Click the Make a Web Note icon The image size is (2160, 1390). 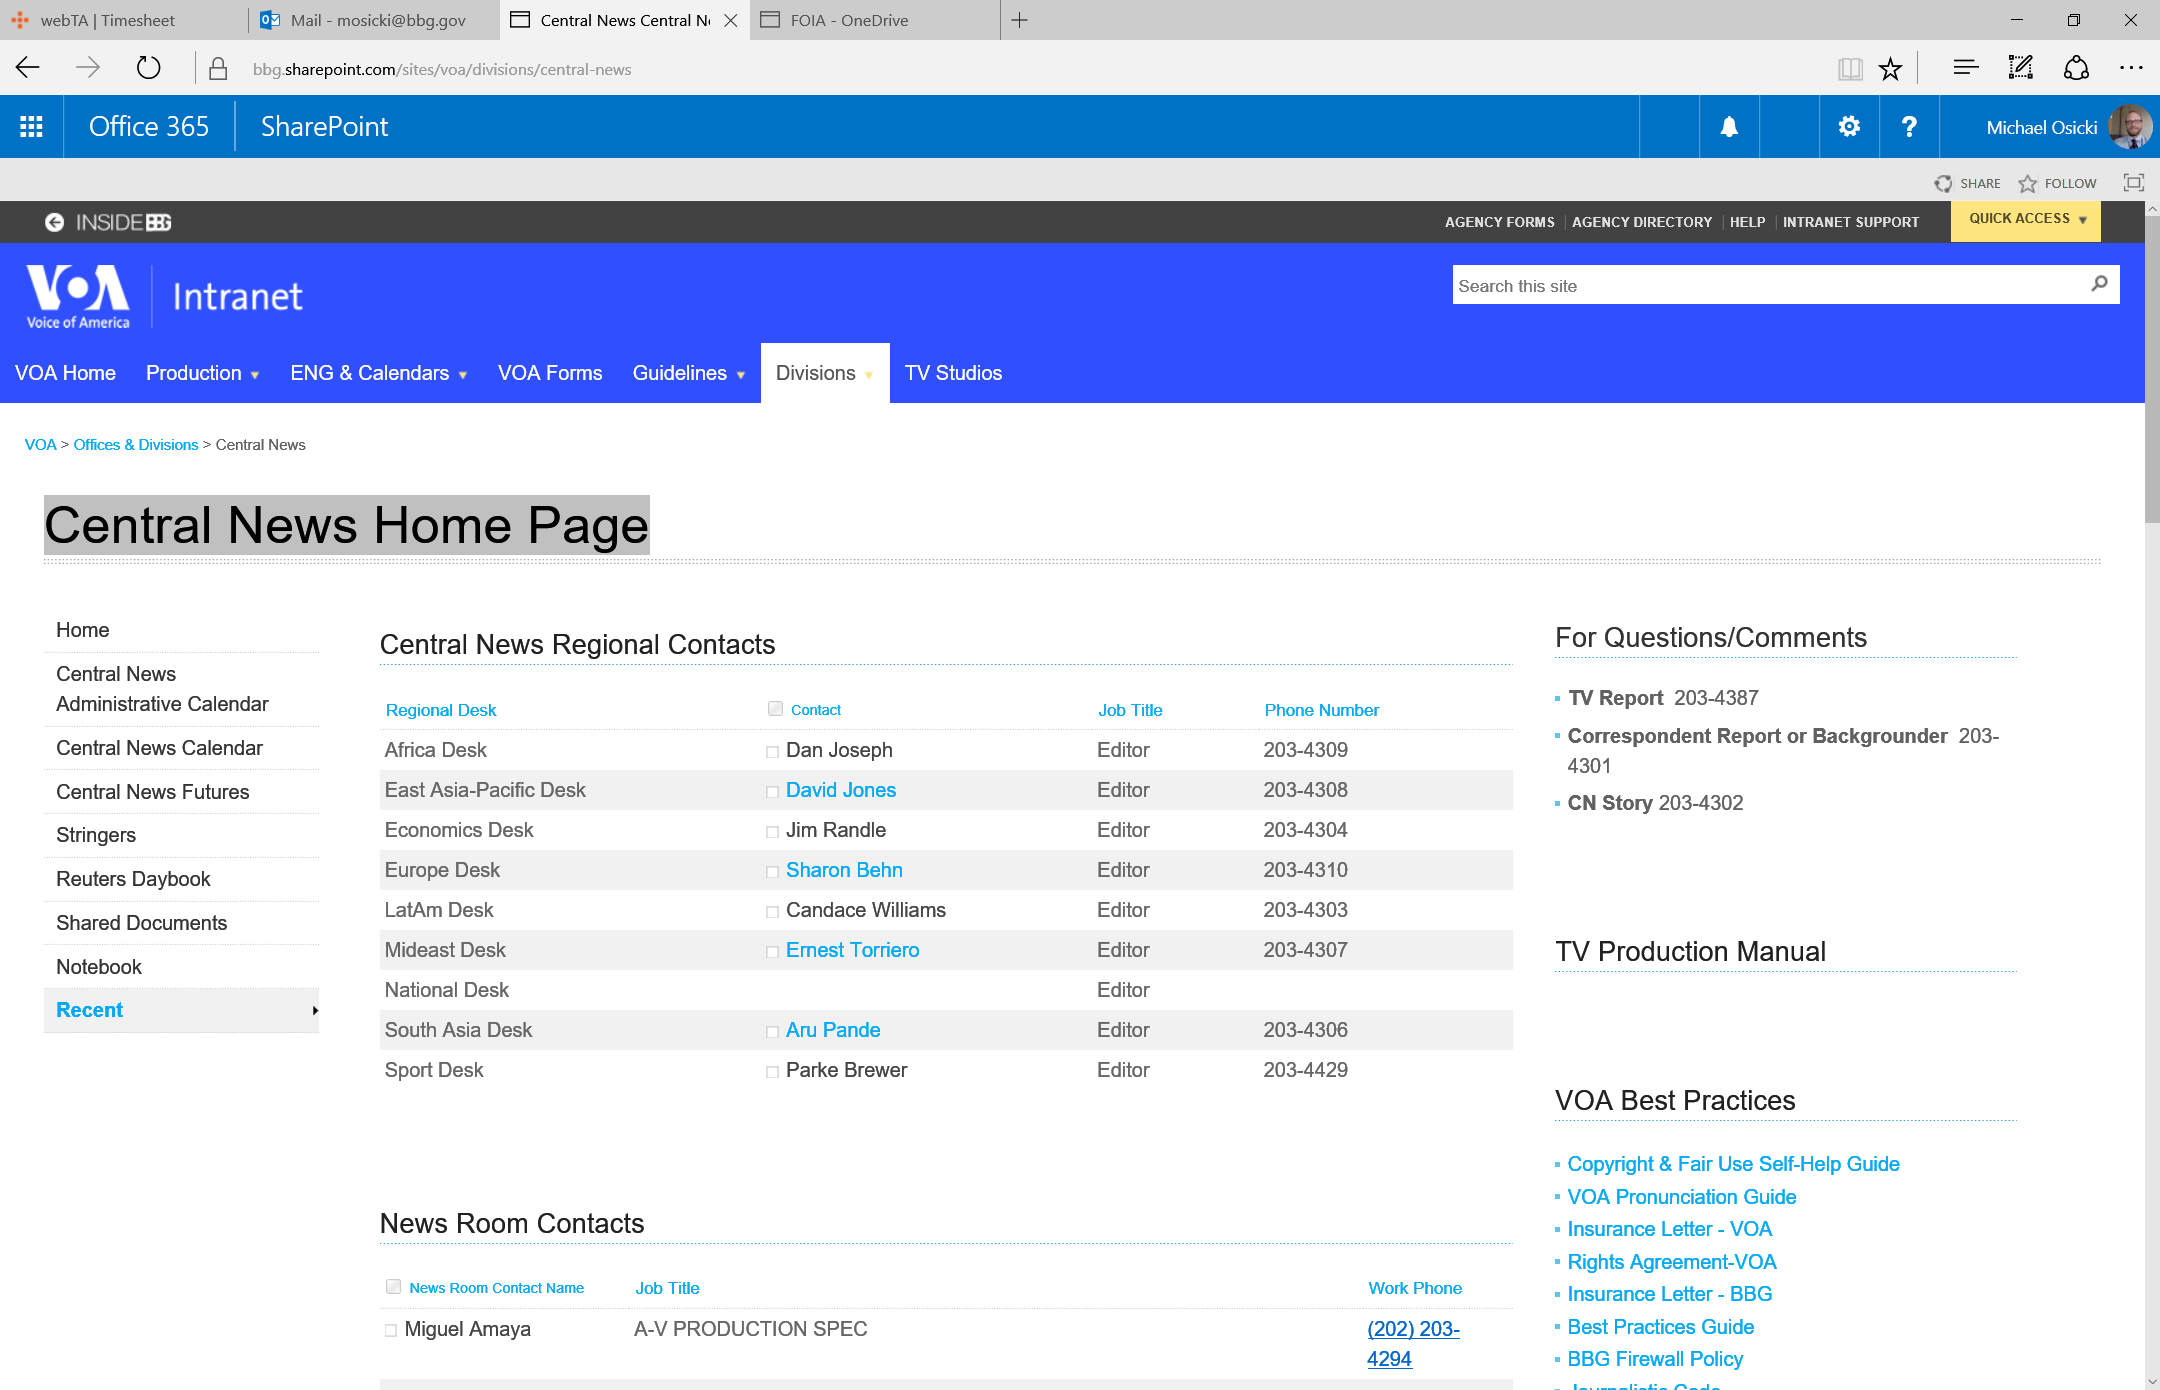click(2021, 68)
